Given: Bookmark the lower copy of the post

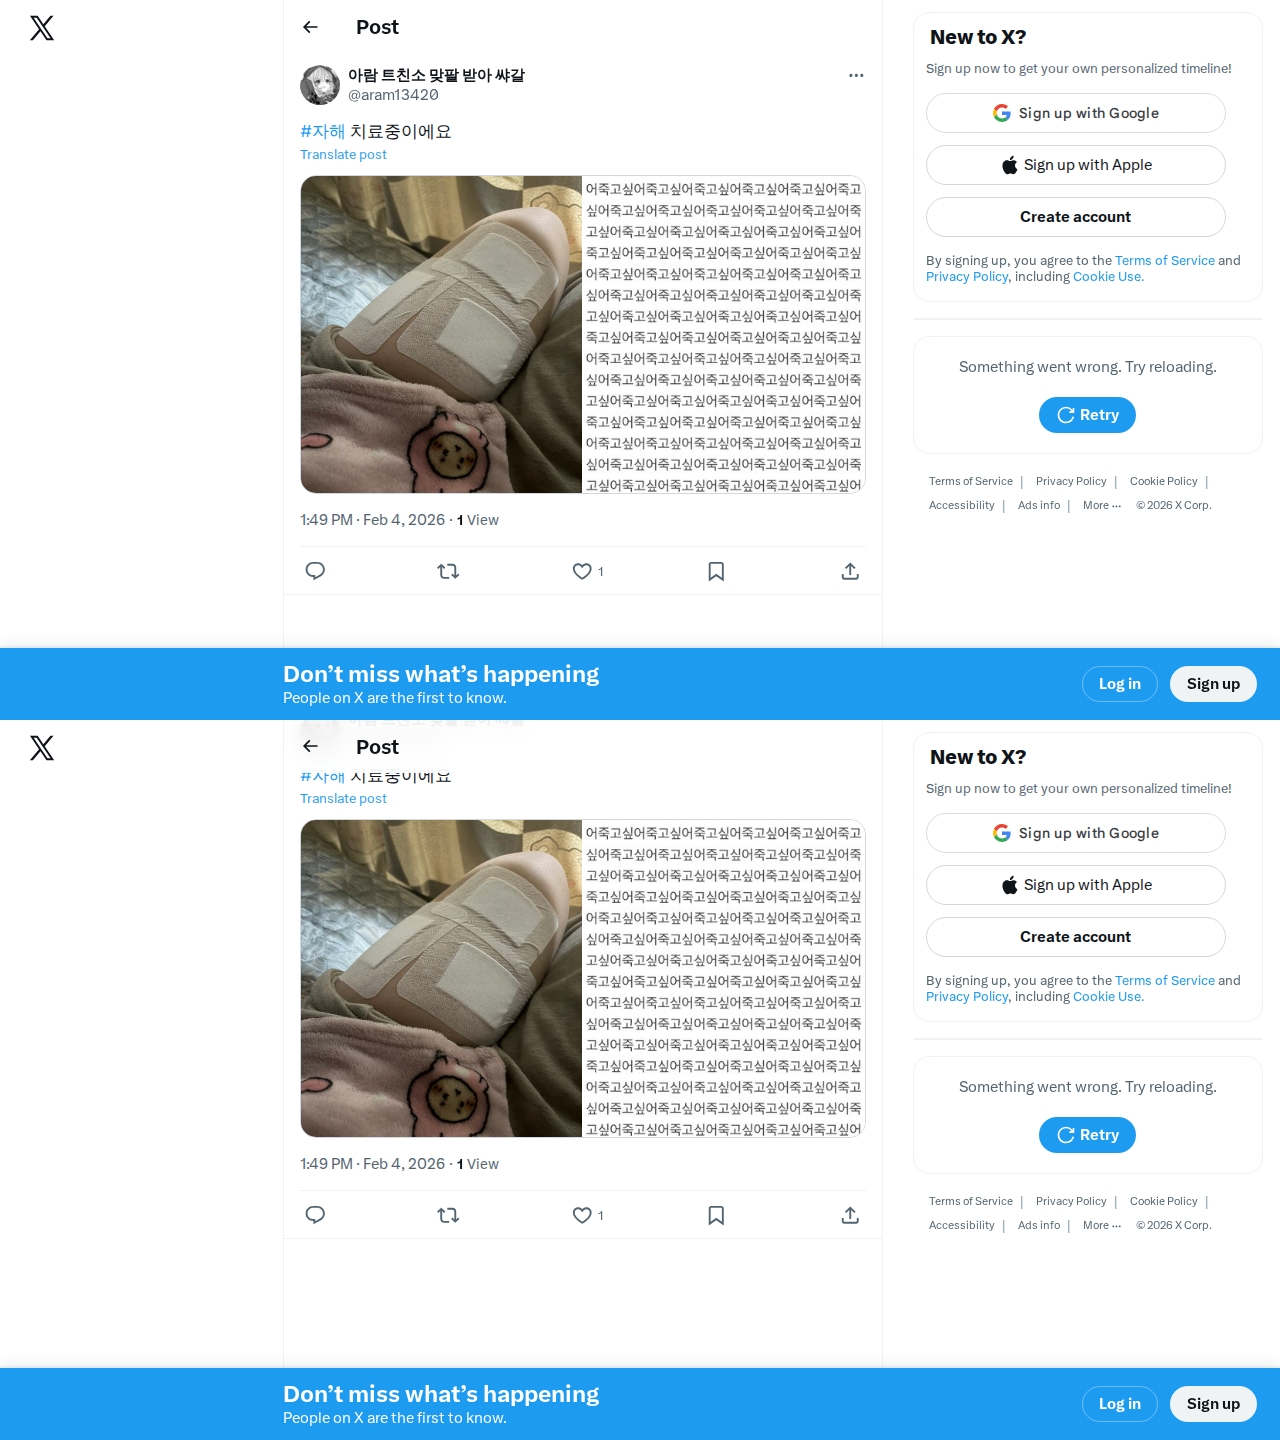Looking at the screenshot, I should [x=716, y=1215].
